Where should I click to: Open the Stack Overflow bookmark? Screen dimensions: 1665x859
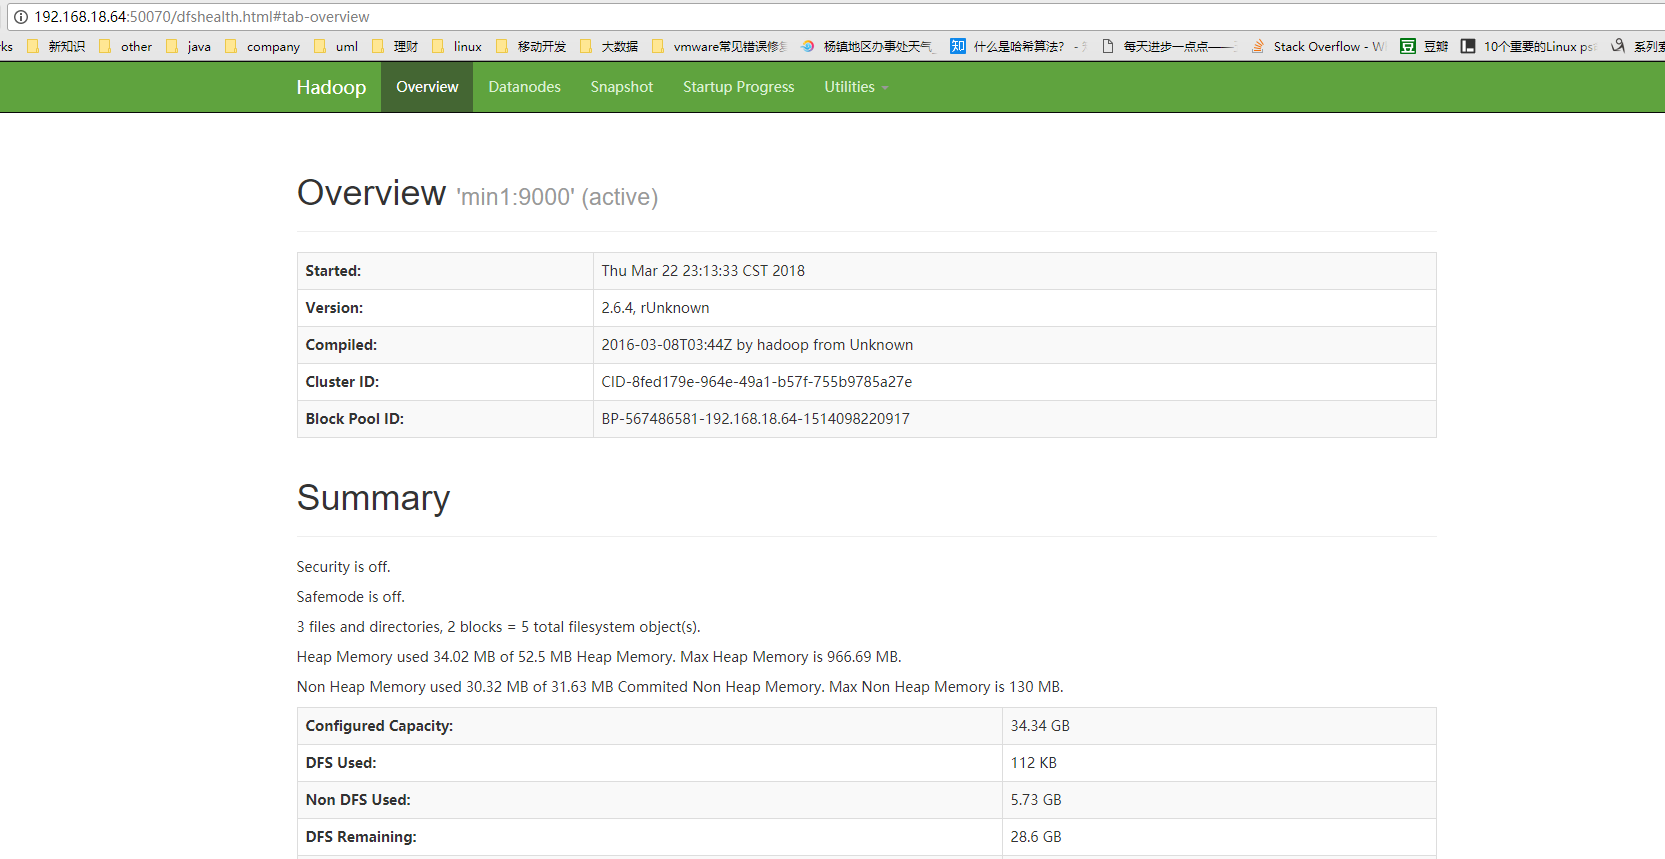click(x=1318, y=46)
